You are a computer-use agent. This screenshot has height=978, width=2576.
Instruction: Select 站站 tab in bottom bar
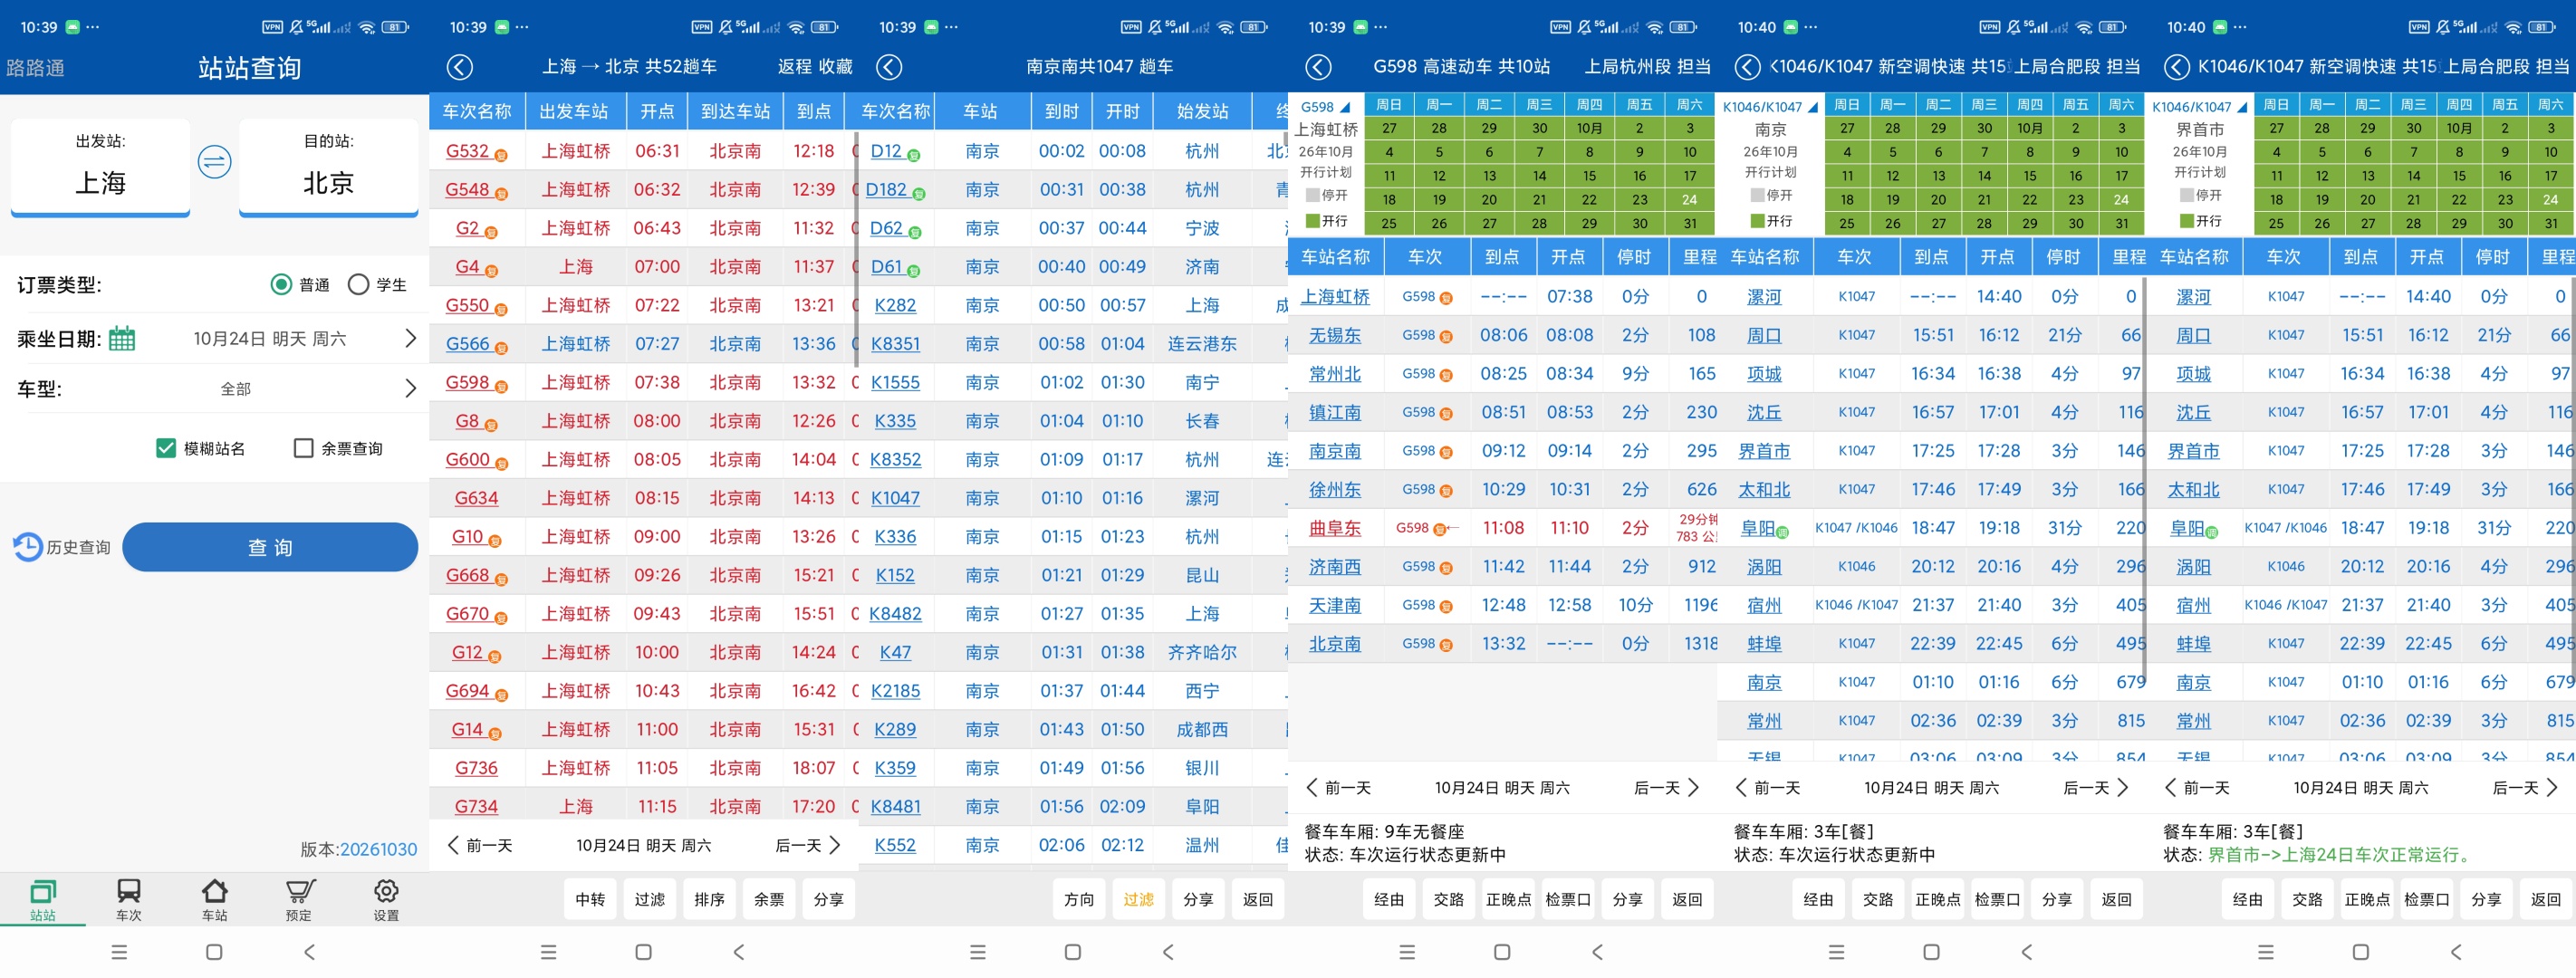43,899
